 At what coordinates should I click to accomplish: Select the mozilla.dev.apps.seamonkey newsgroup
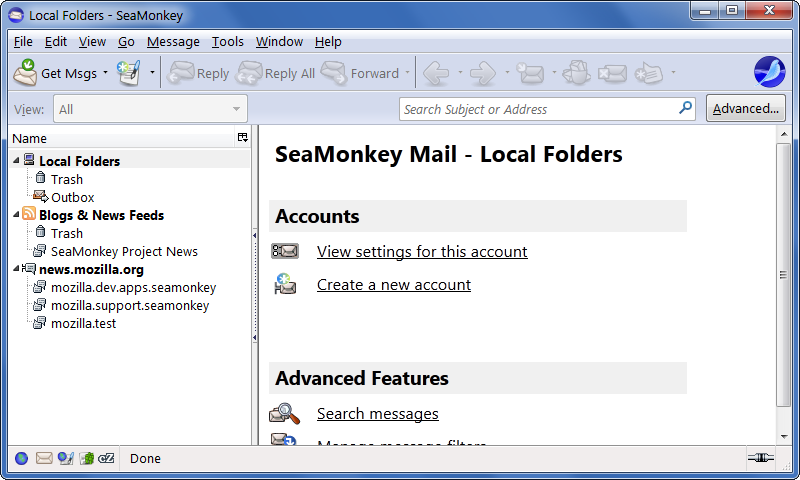tap(134, 288)
